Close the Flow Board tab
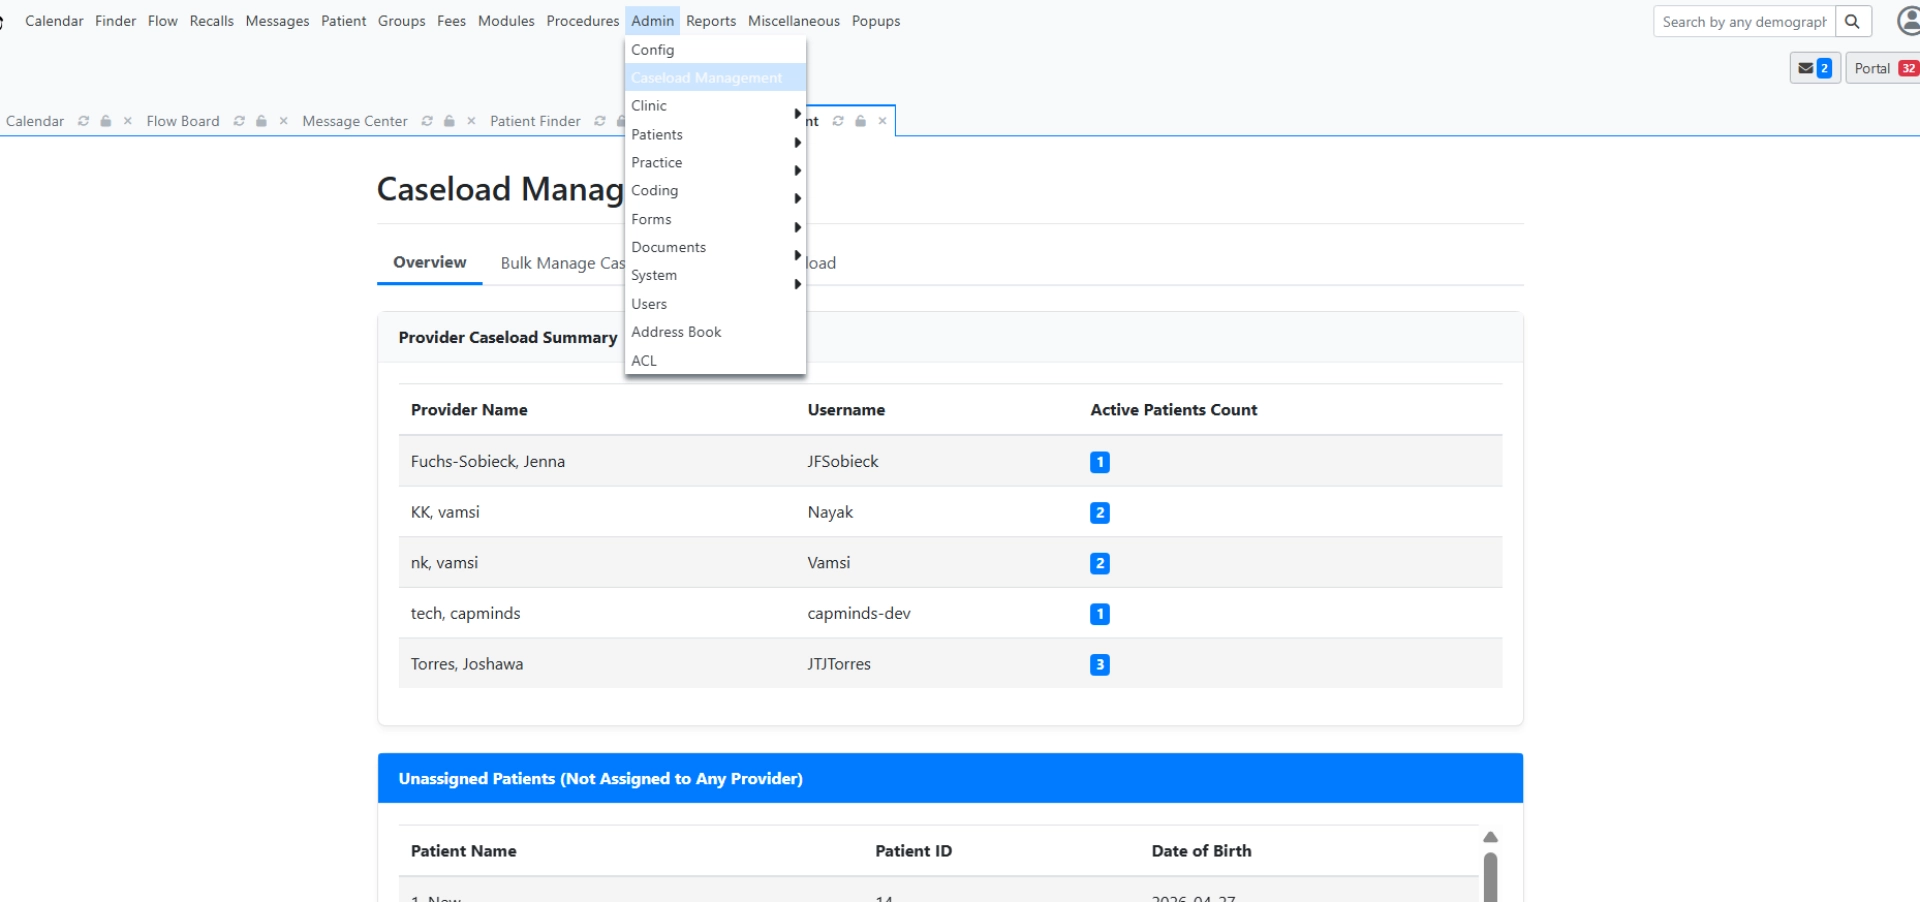 [x=284, y=121]
